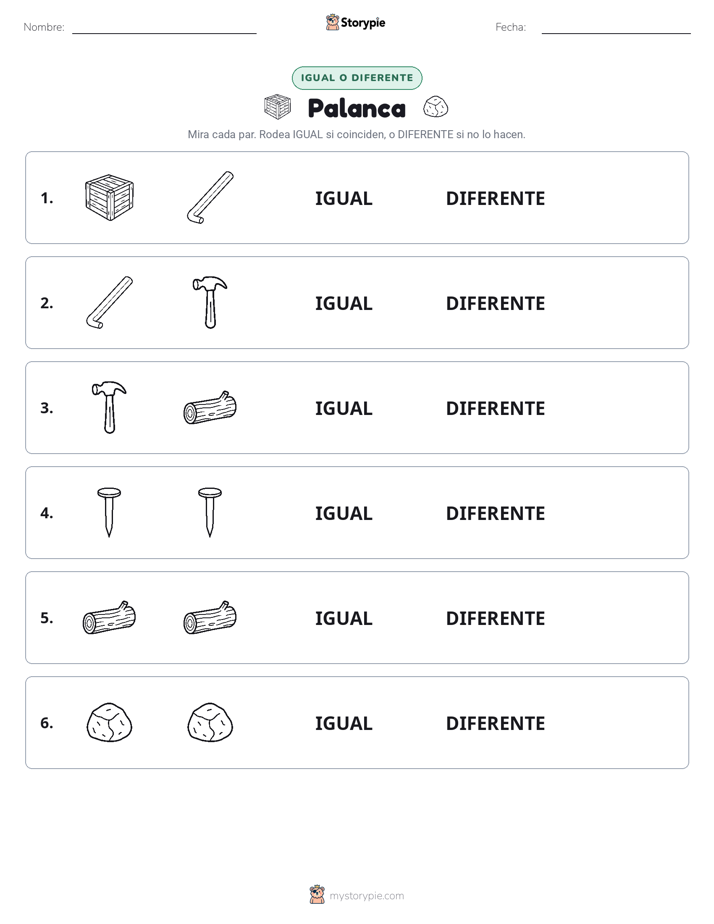This screenshot has height=924, width=714.
Task: Click the Storypie logo at top
Action: [x=355, y=22]
